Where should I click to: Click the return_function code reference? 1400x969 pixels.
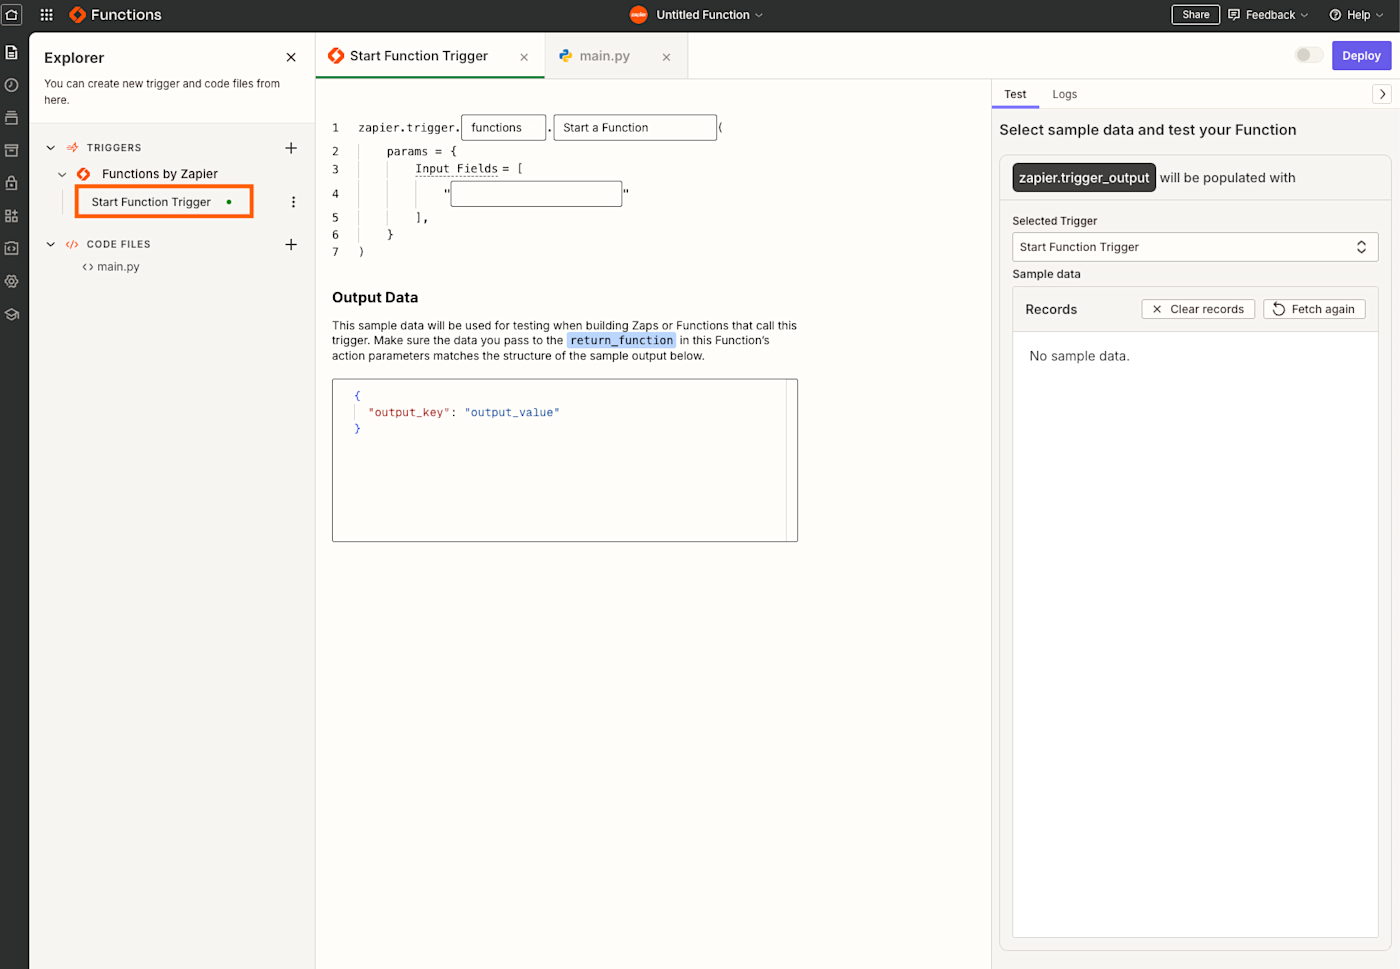[x=622, y=340]
